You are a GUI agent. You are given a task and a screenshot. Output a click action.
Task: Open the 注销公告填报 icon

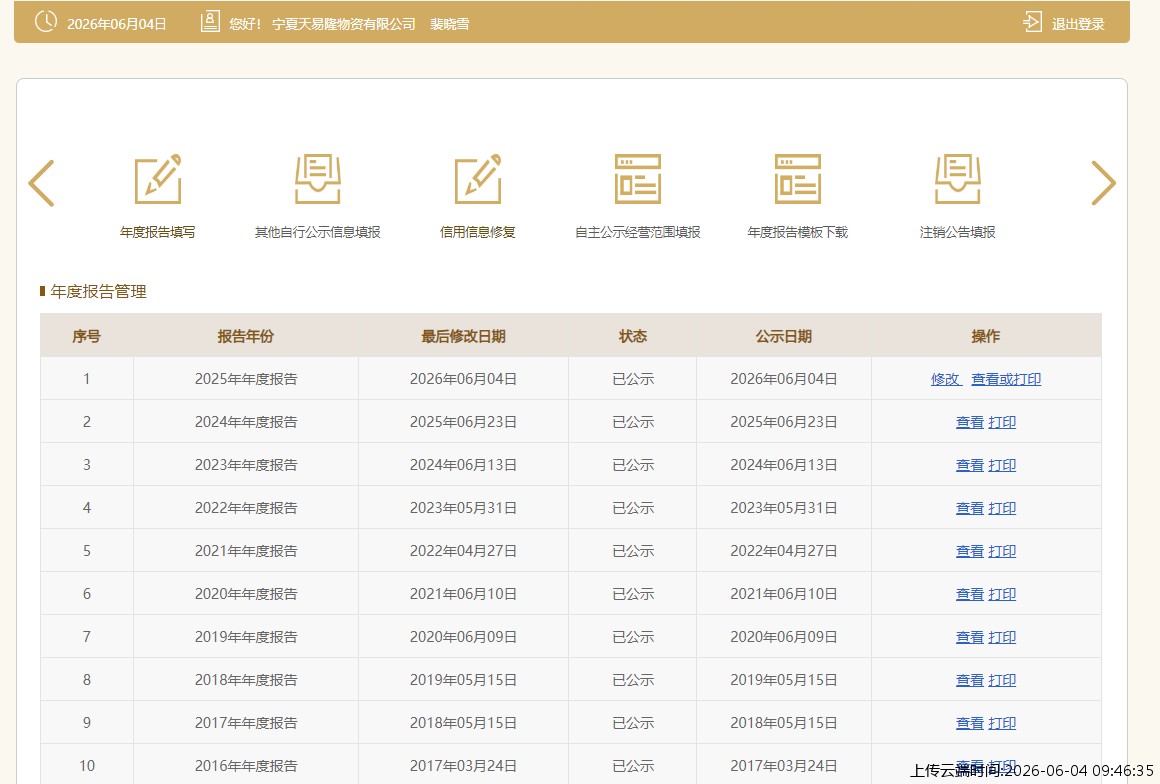click(x=957, y=179)
